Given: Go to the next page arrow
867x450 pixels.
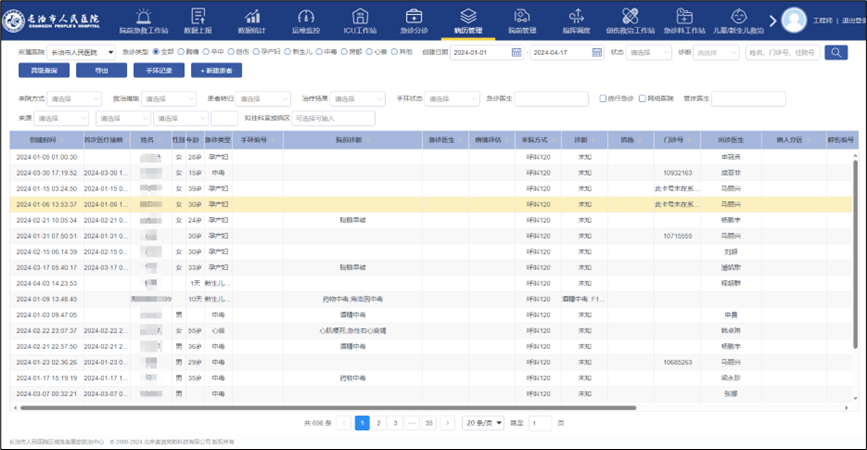Looking at the screenshot, I should click(x=447, y=423).
